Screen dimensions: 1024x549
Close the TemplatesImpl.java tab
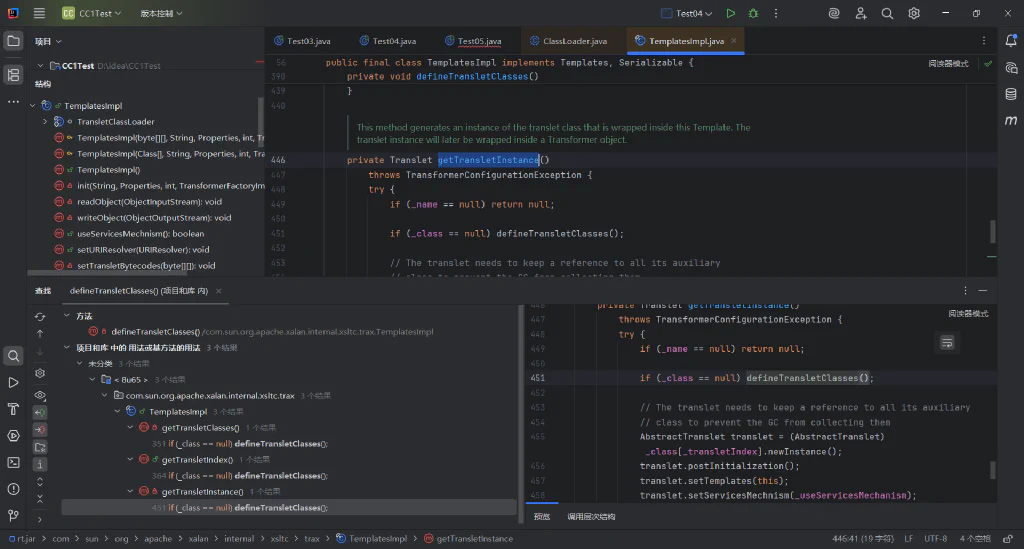(733, 40)
